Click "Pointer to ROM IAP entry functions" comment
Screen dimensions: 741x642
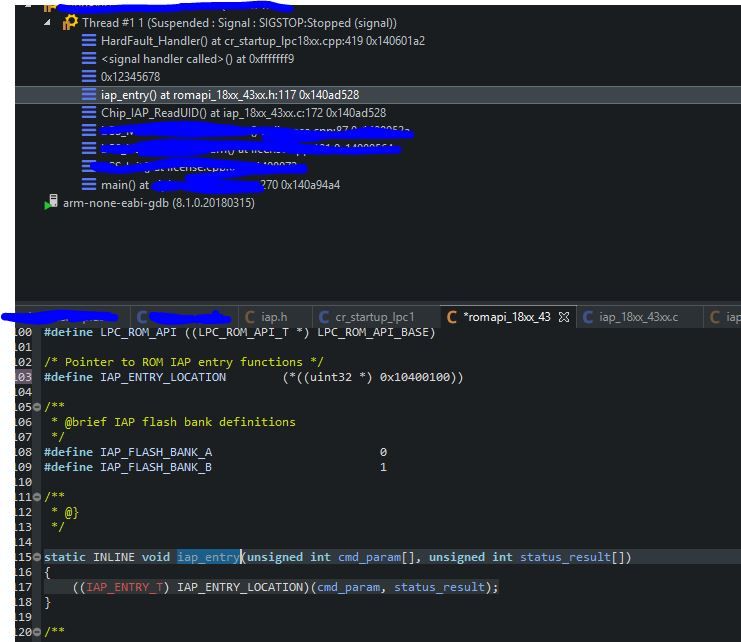(x=184, y=362)
